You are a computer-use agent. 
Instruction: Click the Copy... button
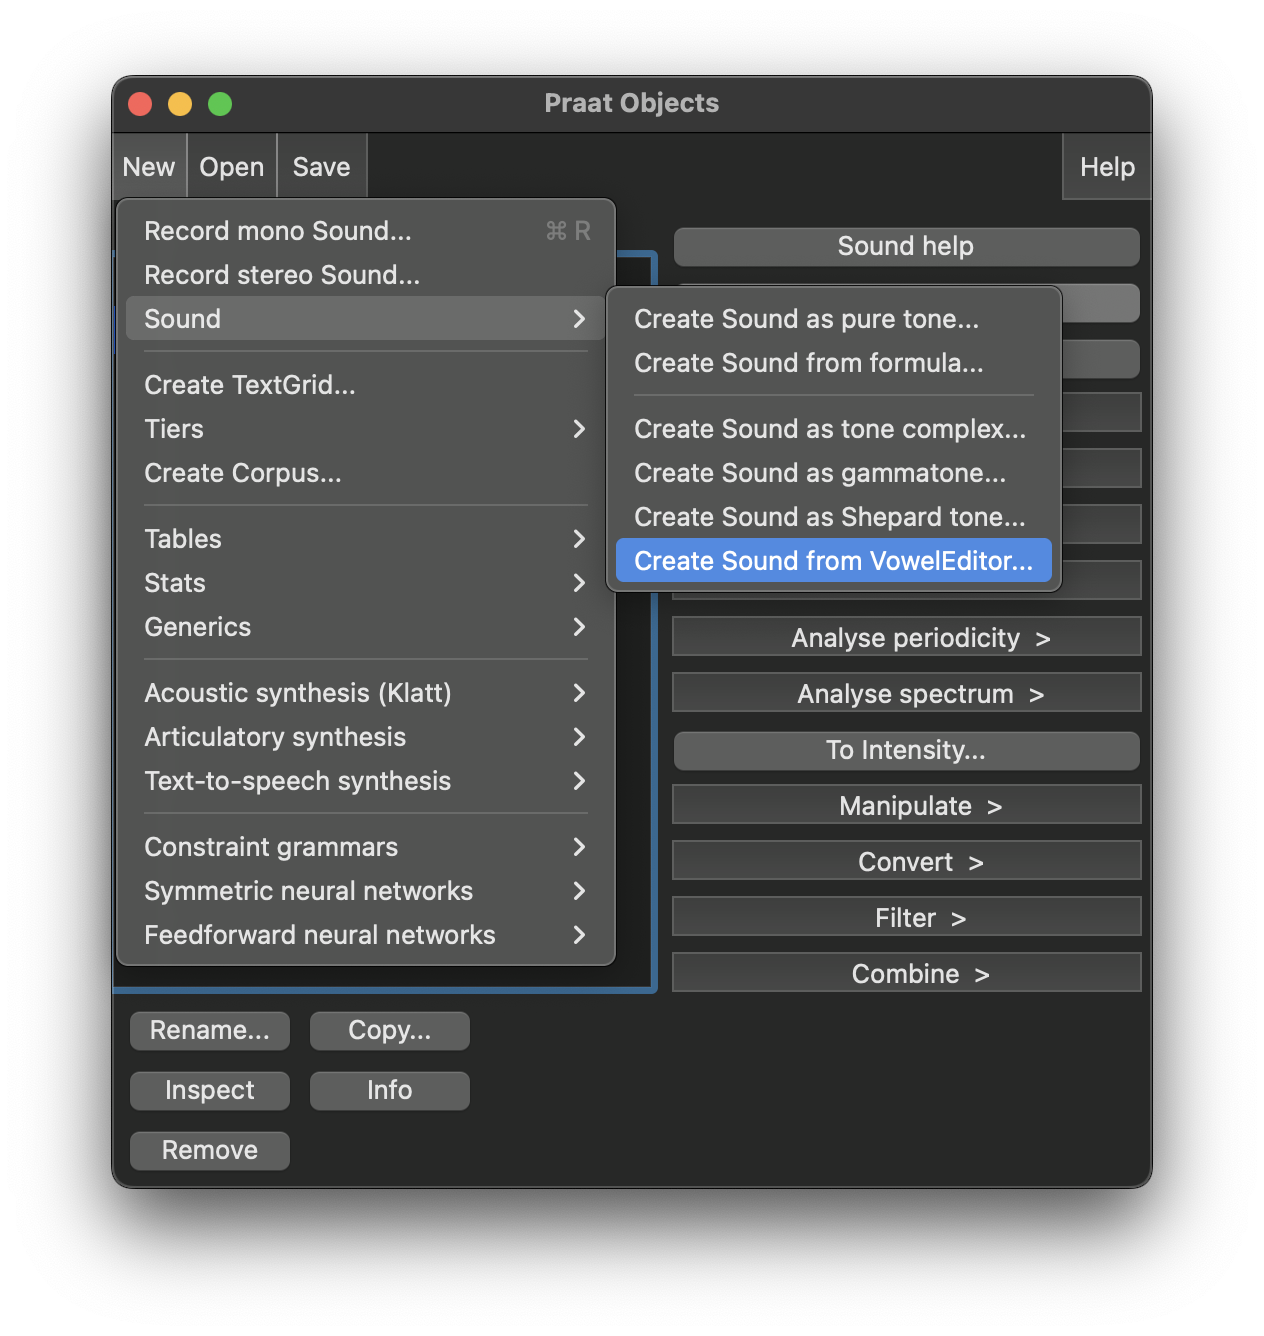tap(390, 1030)
